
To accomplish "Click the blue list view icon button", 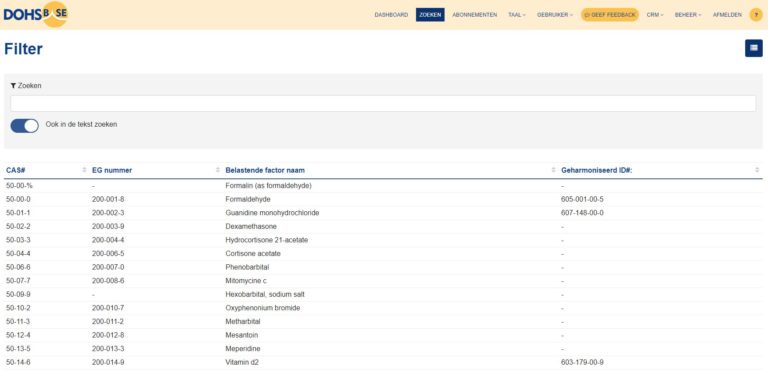I will click(753, 48).
